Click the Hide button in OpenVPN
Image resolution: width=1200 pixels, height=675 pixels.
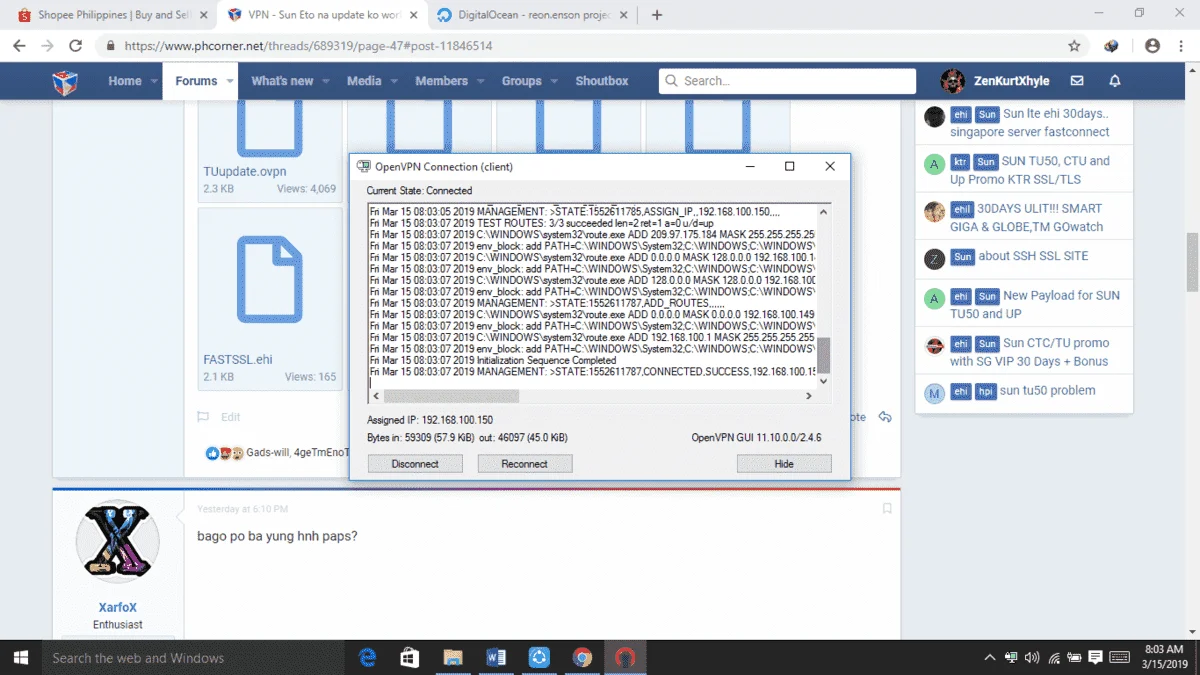click(784, 463)
